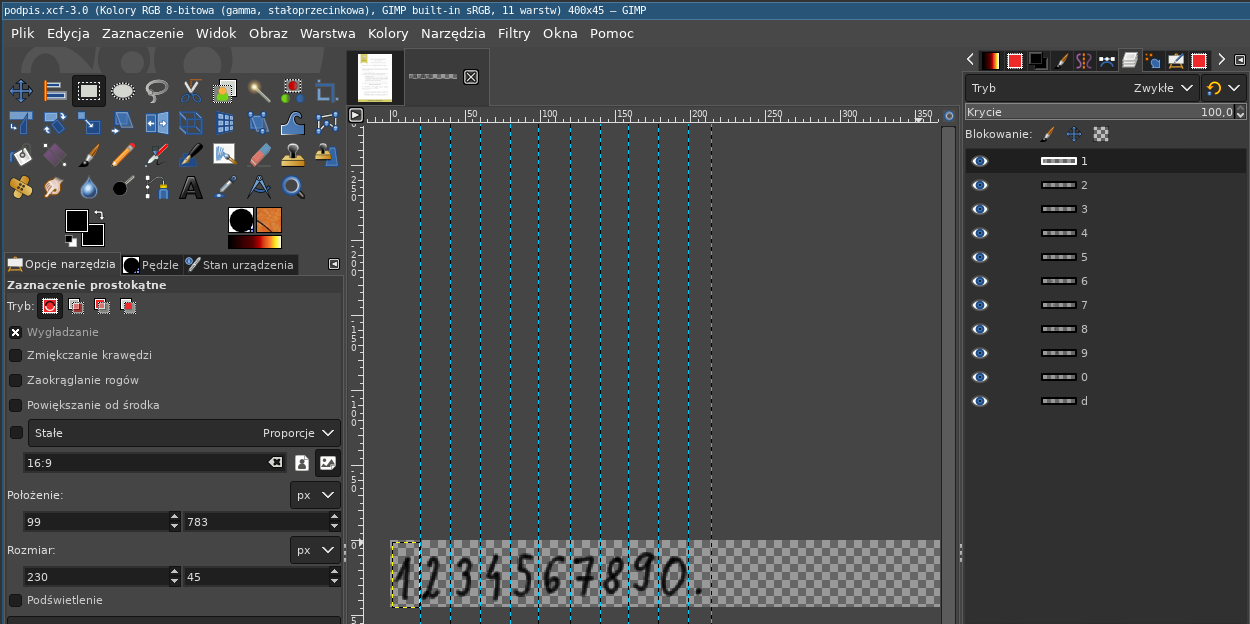Screen dimensions: 1250x624
Task: Pick the Scissors Select tool
Action: [191, 92]
